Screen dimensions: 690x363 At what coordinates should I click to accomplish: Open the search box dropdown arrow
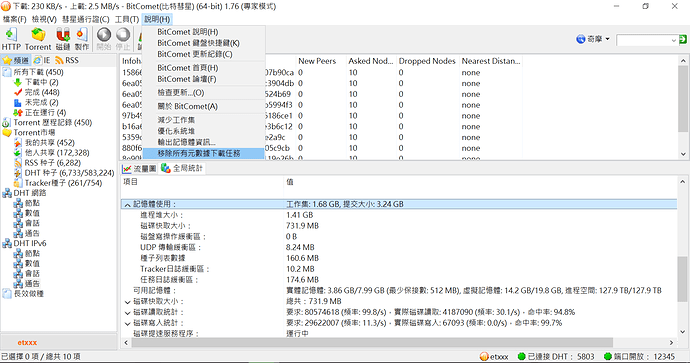pyautogui.click(x=674, y=40)
